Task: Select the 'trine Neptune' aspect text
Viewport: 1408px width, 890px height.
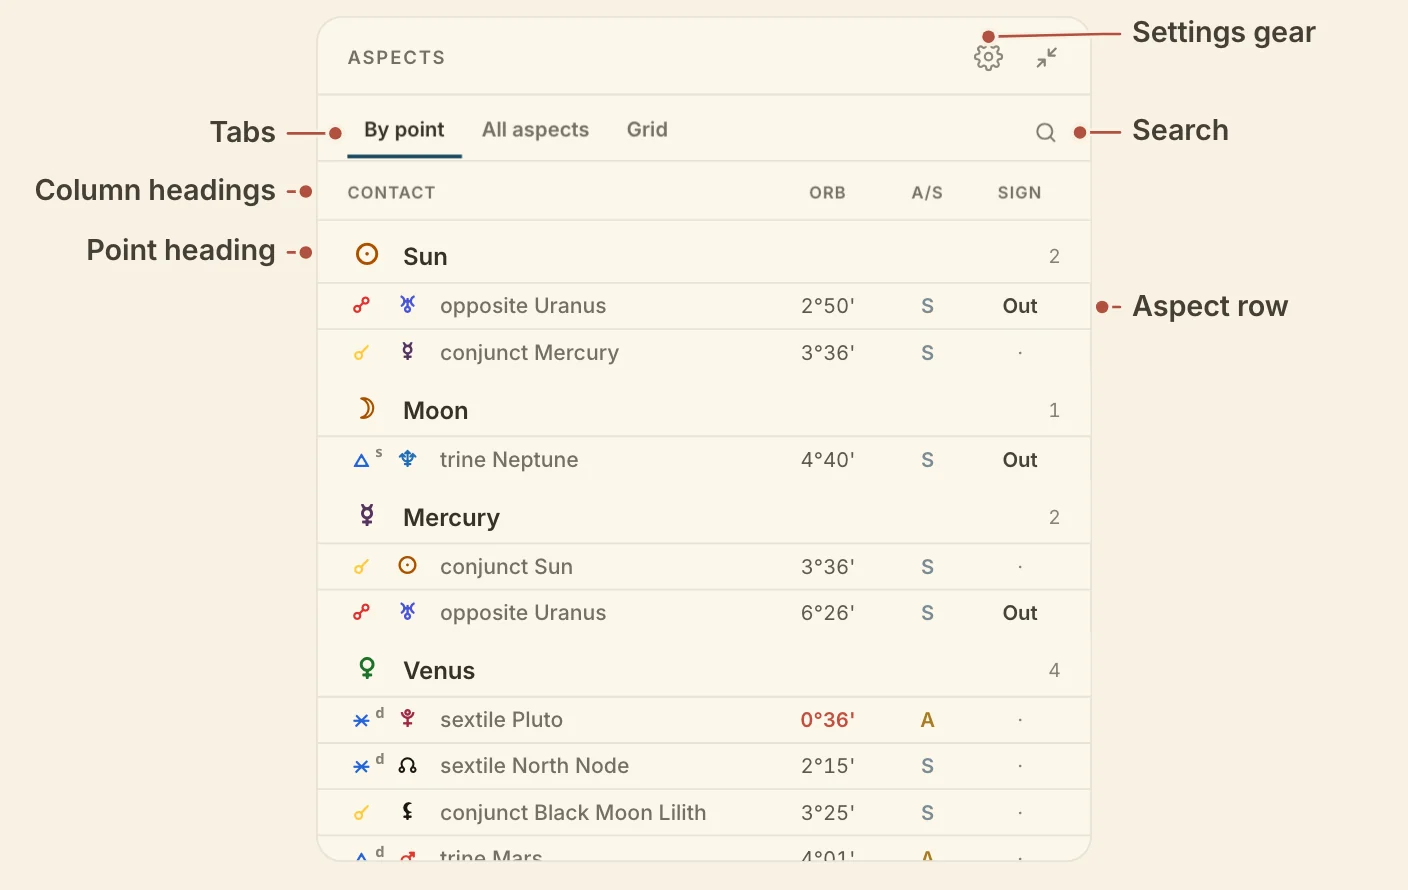Action: pyautogui.click(x=509, y=460)
